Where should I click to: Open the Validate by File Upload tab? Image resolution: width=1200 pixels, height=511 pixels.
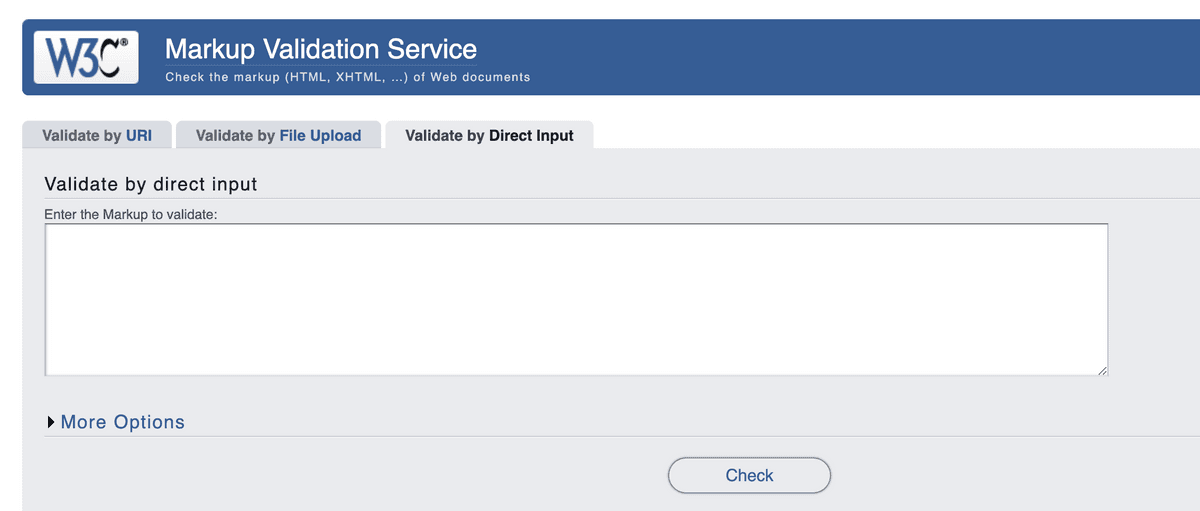click(278, 135)
